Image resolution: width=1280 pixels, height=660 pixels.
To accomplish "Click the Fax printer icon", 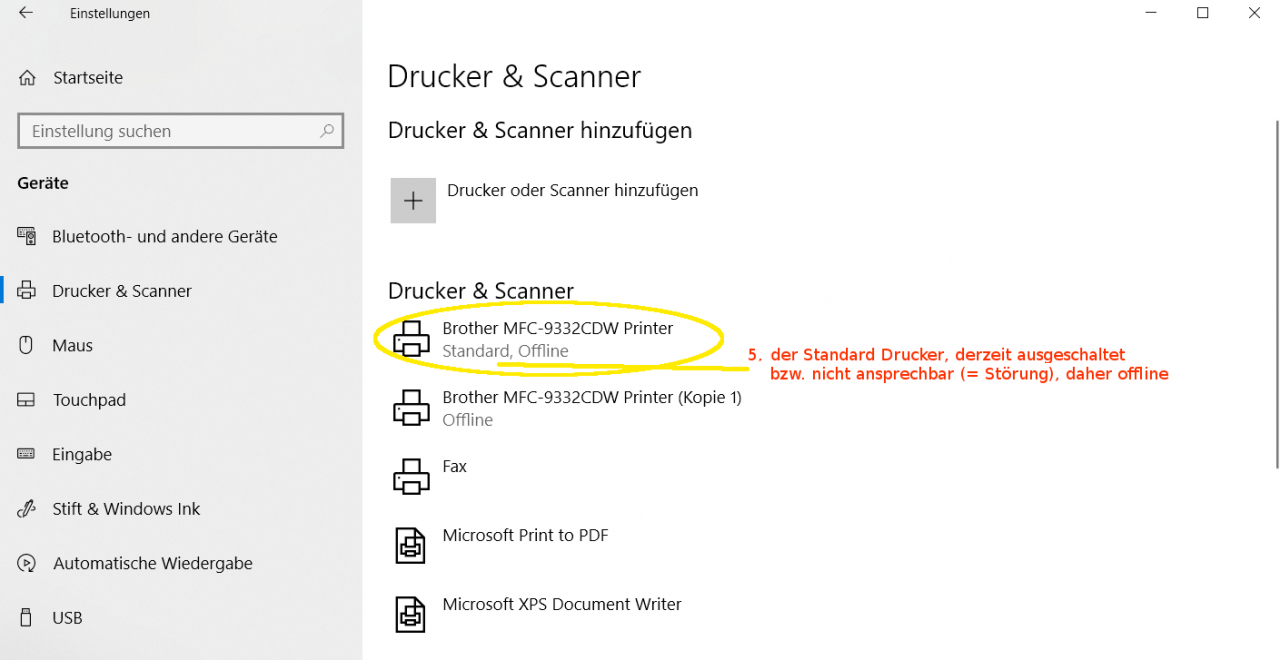I will coord(411,477).
